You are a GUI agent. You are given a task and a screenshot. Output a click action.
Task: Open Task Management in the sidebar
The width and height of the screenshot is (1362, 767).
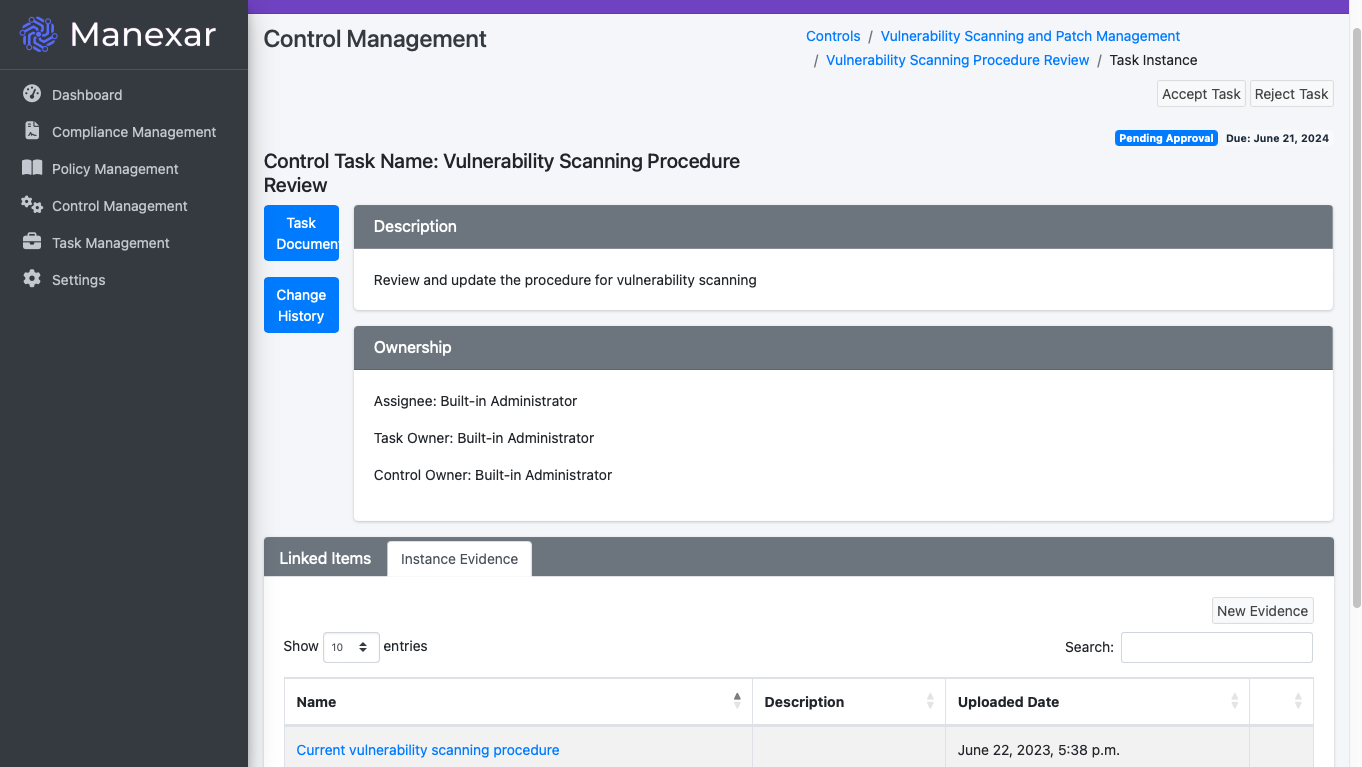click(110, 243)
